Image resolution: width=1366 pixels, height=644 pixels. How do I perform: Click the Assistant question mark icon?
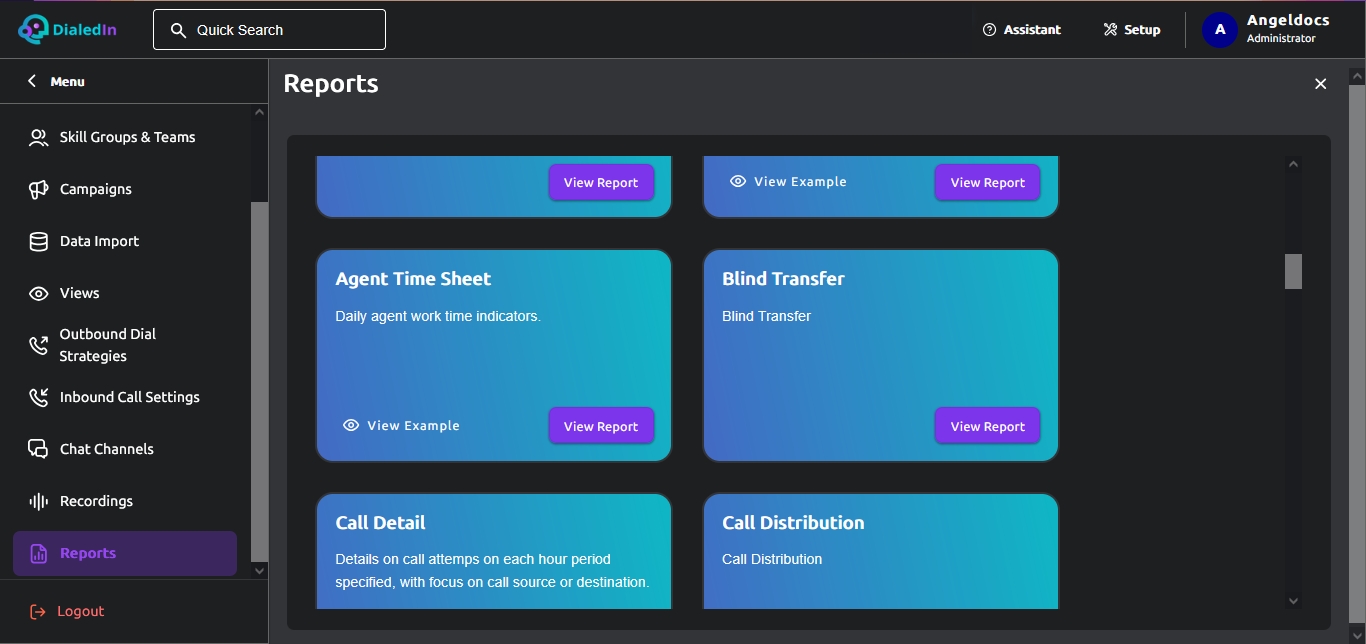coord(990,30)
